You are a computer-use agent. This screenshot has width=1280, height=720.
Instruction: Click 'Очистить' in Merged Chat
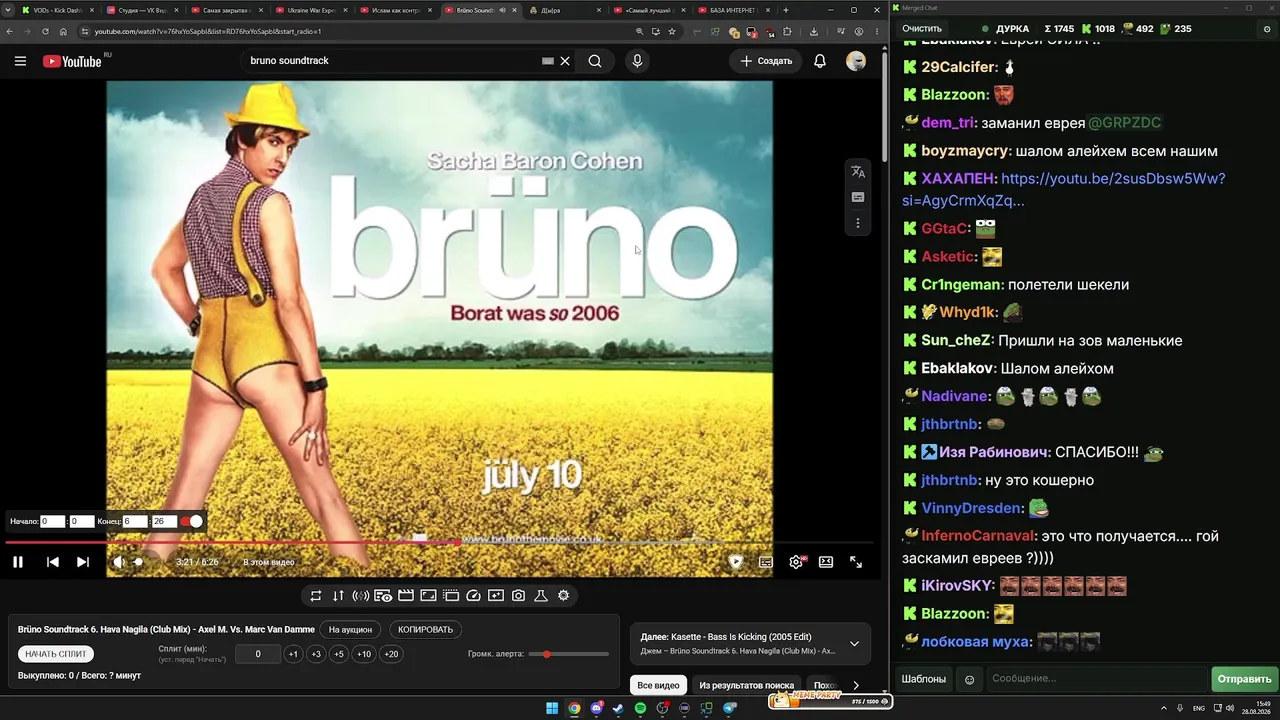[x=922, y=29]
